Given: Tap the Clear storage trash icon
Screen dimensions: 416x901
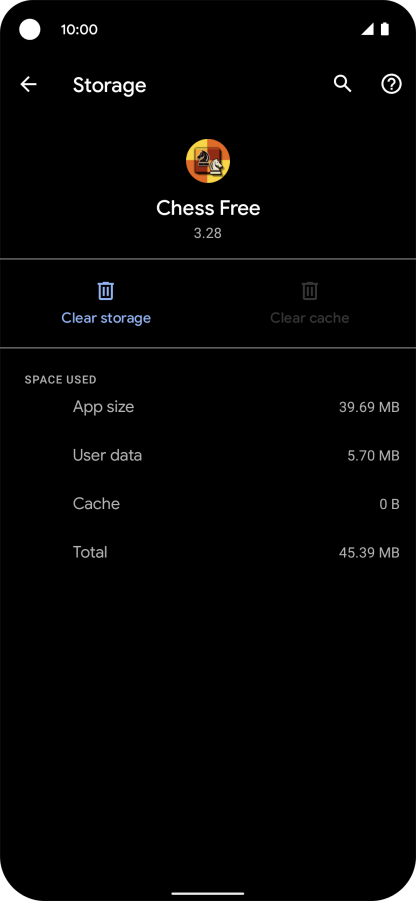Looking at the screenshot, I should (x=106, y=291).
